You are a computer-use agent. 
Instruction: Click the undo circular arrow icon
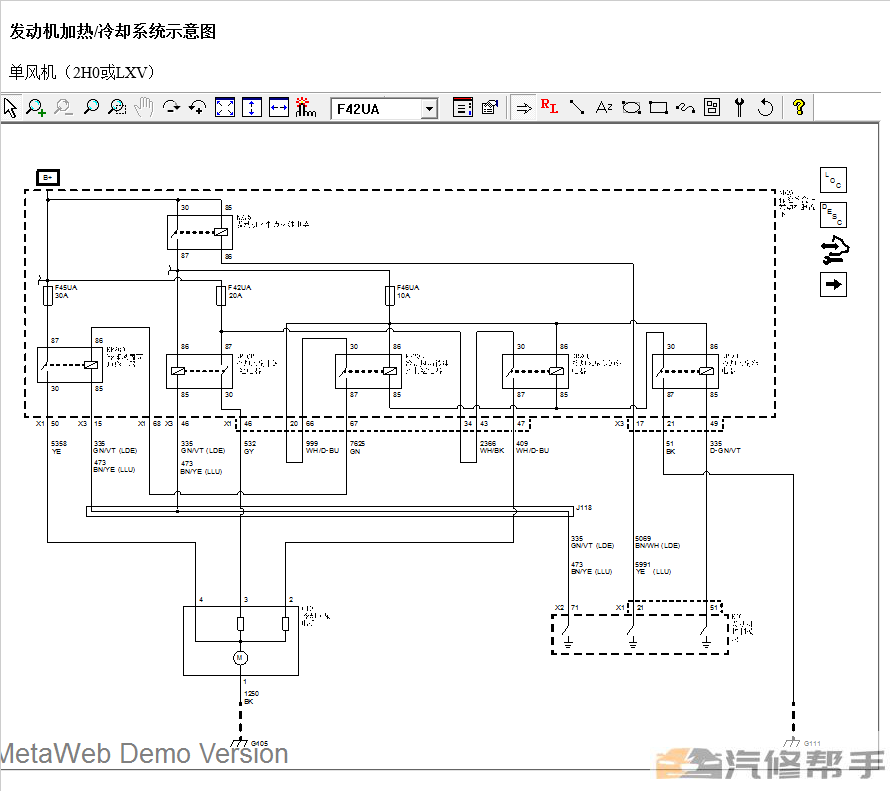766,107
